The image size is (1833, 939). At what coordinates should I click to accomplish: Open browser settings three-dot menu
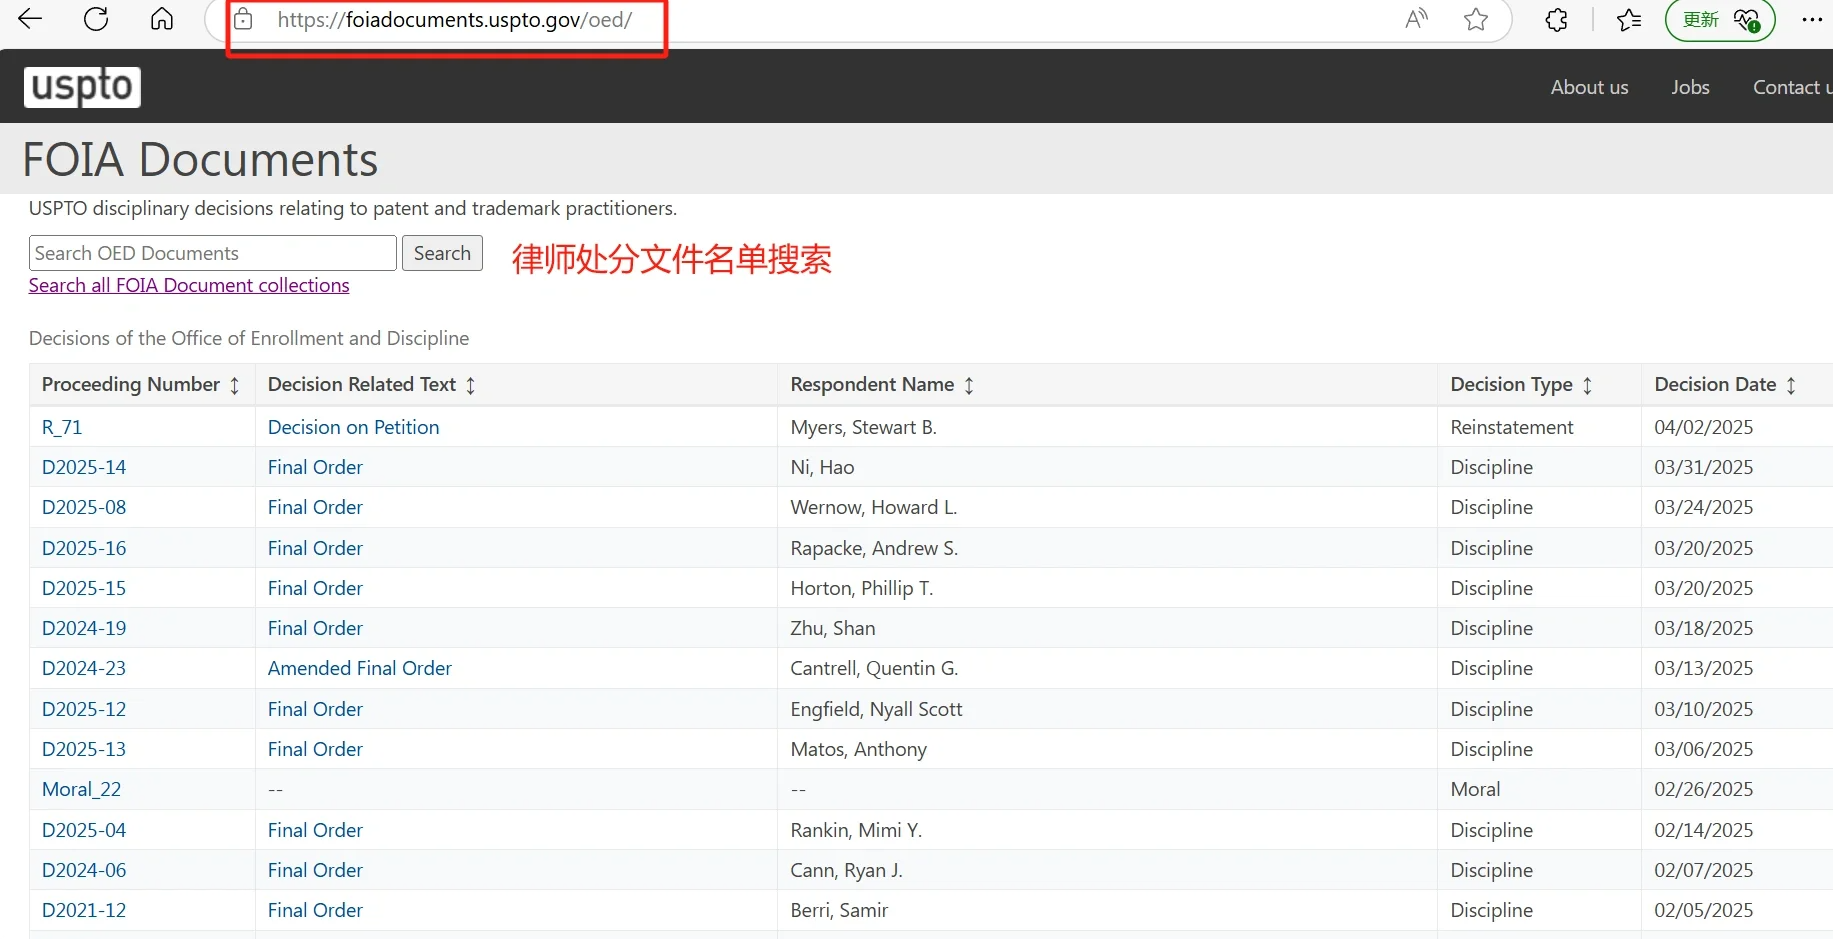1811,19
